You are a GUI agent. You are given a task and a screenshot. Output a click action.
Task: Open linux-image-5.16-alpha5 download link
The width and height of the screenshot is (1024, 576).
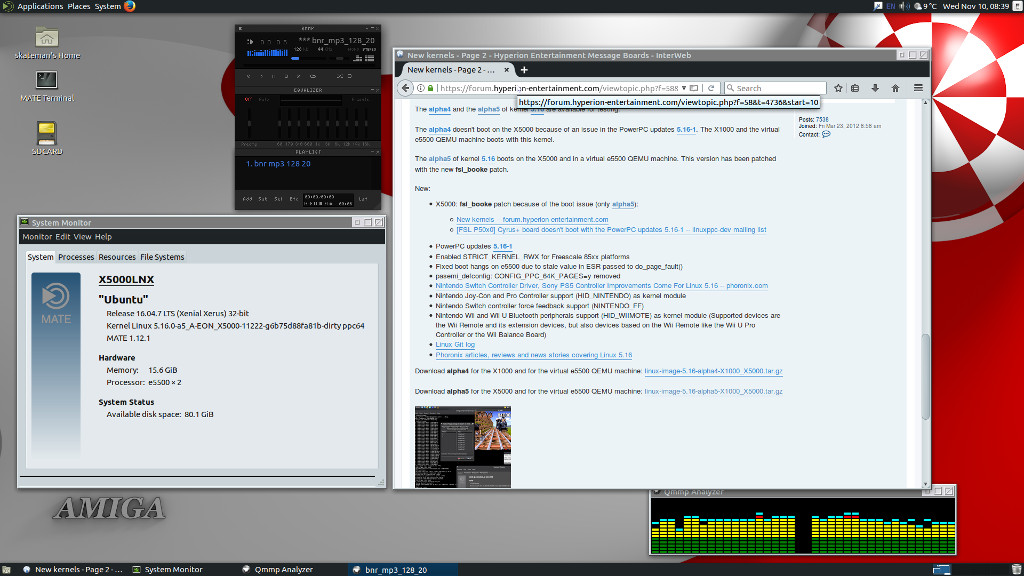(x=713, y=391)
